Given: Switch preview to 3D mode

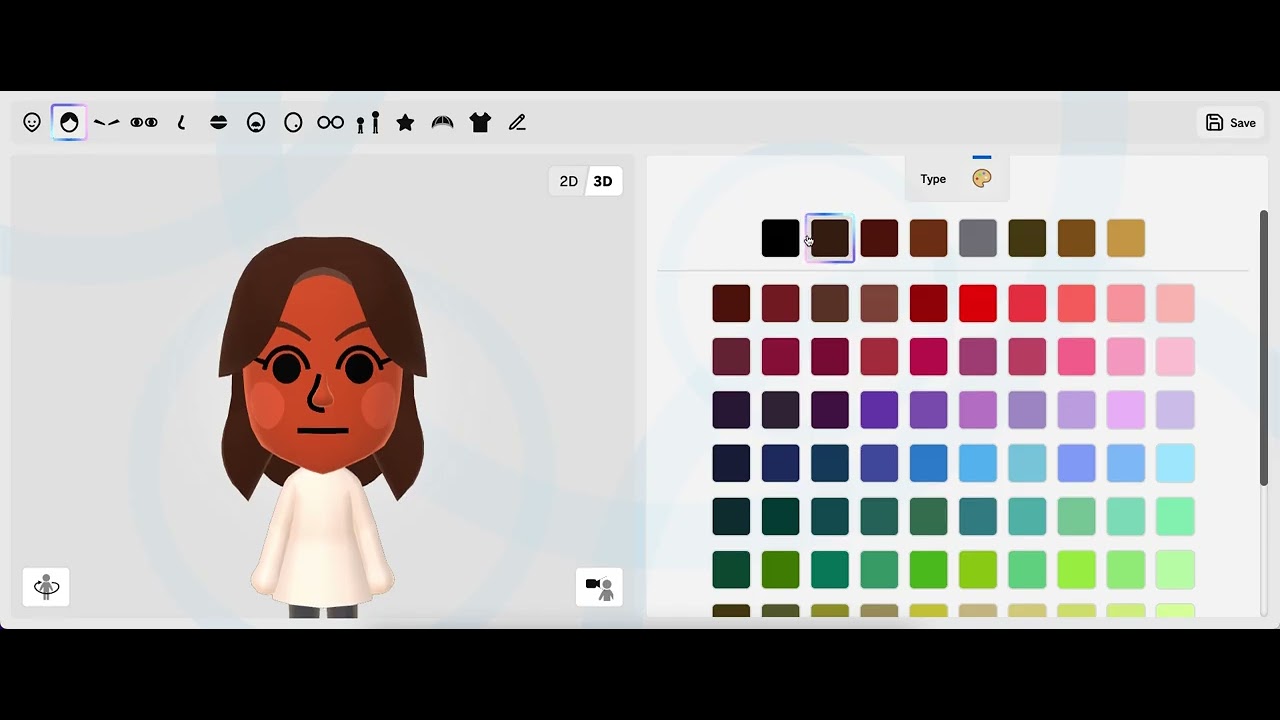Looking at the screenshot, I should click(603, 181).
